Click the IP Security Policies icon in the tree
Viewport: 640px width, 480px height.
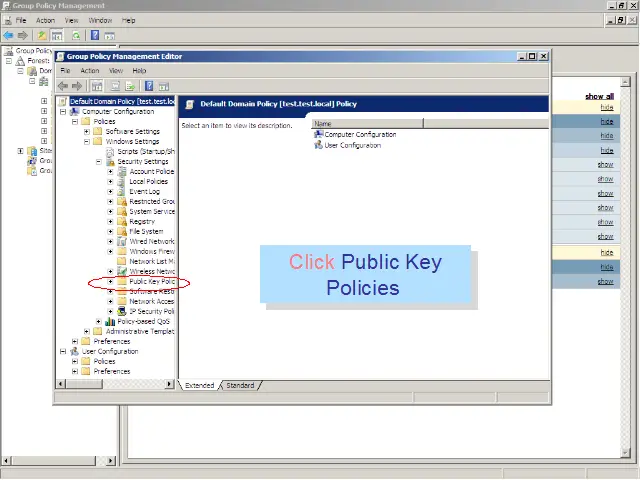click(122, 311)
